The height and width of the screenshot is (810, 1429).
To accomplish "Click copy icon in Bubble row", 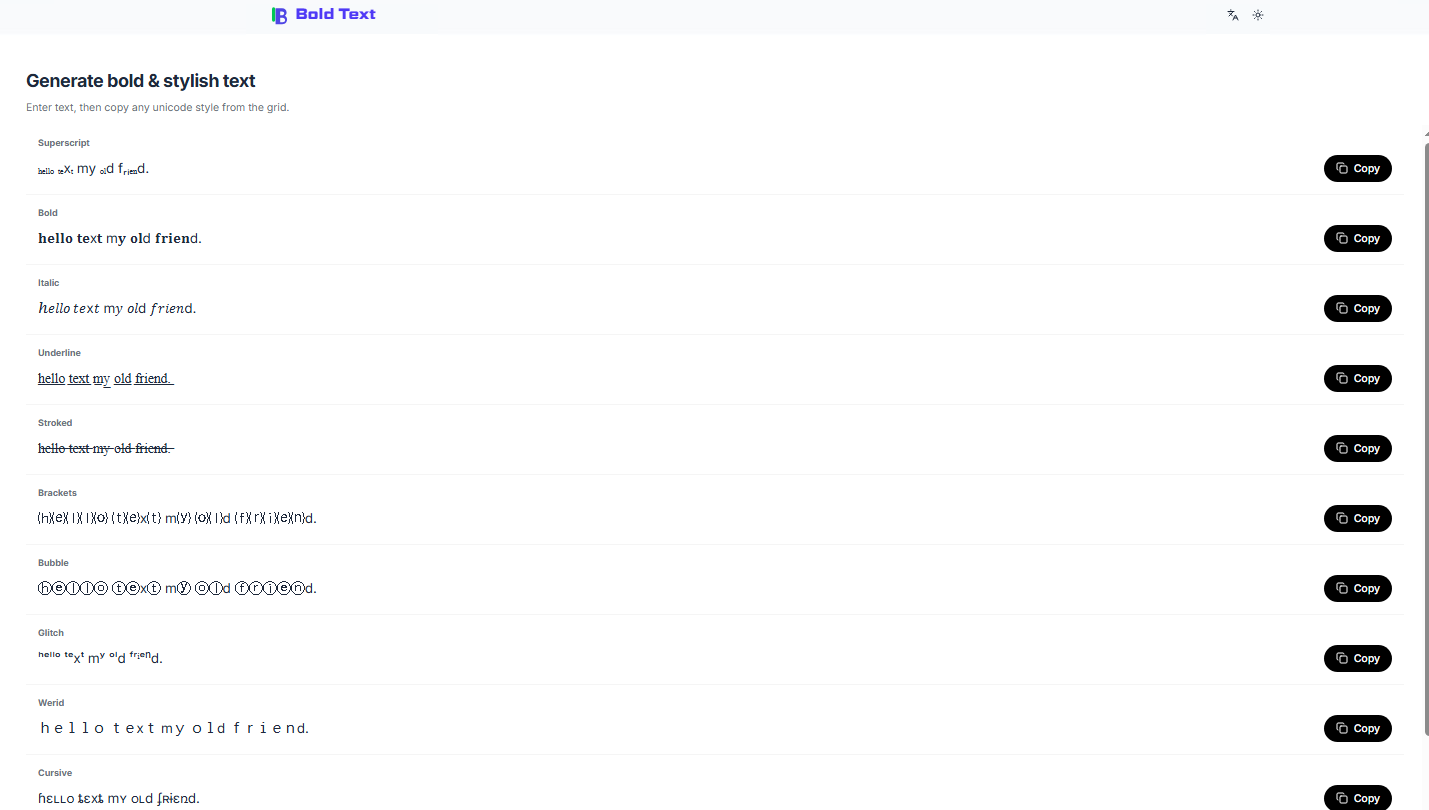I will [1342, 589].
